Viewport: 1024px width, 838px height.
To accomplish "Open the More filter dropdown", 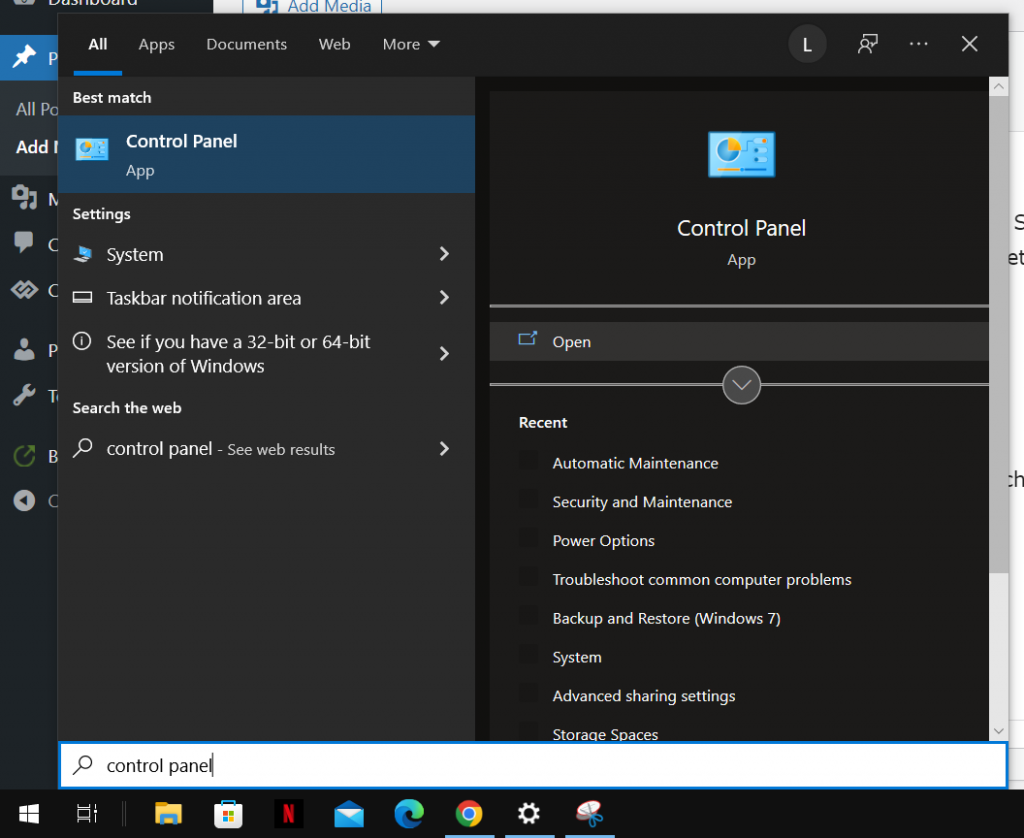I will [411, 44].
